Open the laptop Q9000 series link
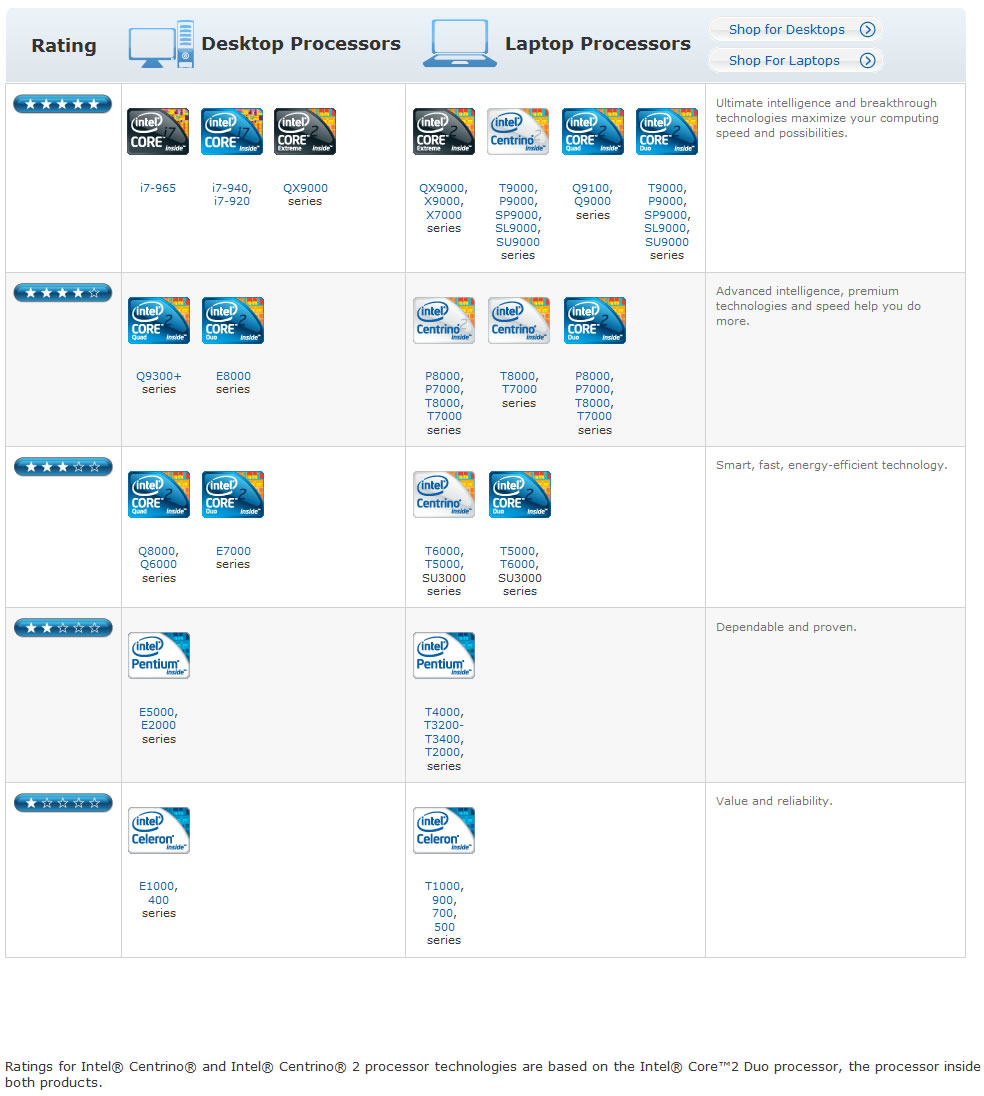Viewport: 984px width, 1096px height. coord(593,201)
